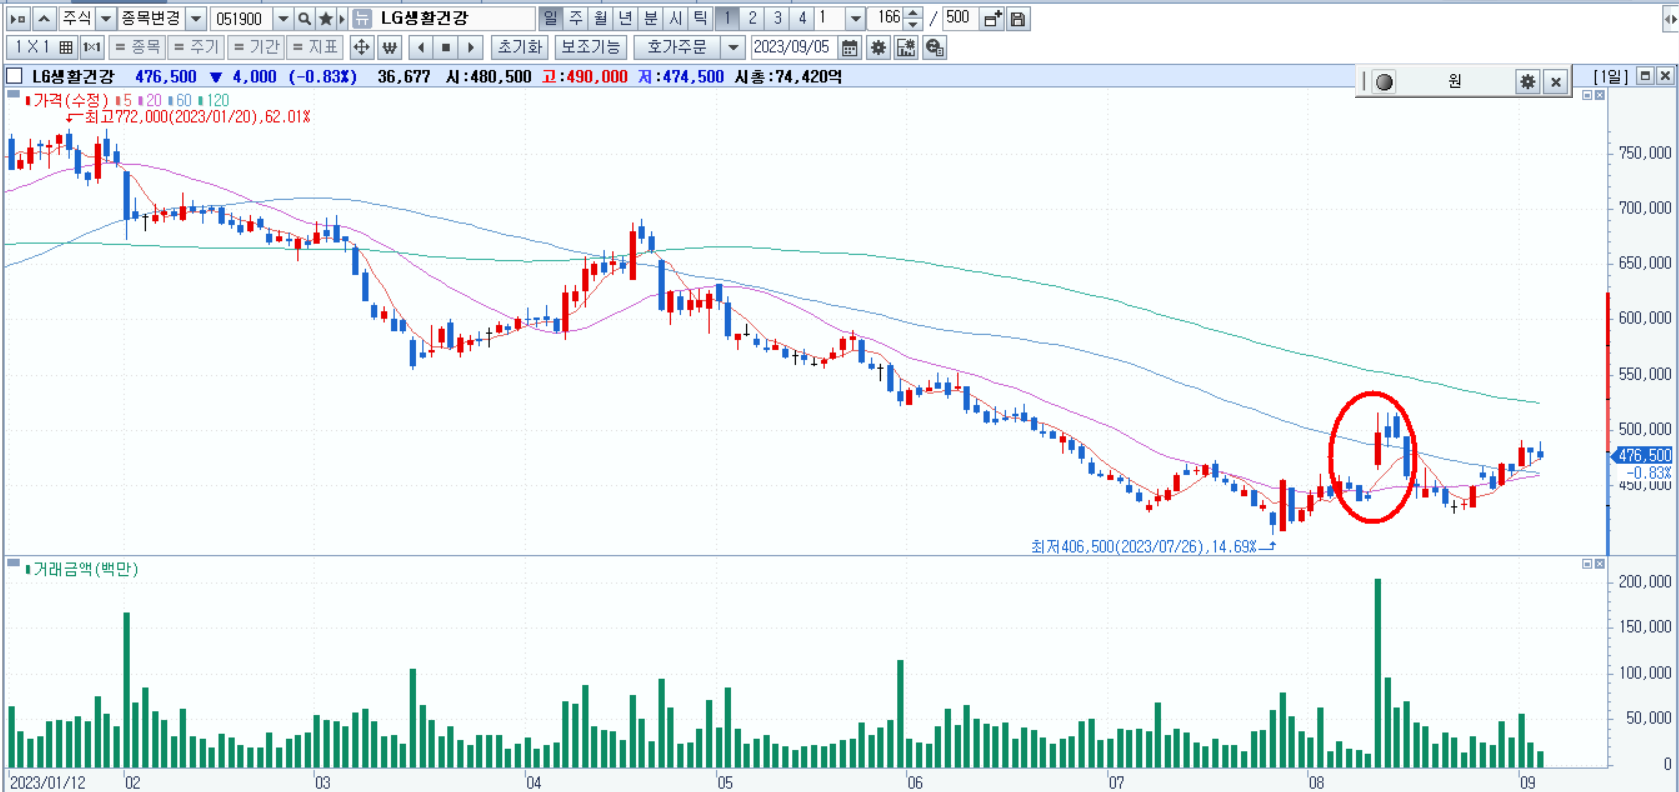The image size is (1679, 792).
Task: Click the 호가주문 order button
Action: coord(677,47)
